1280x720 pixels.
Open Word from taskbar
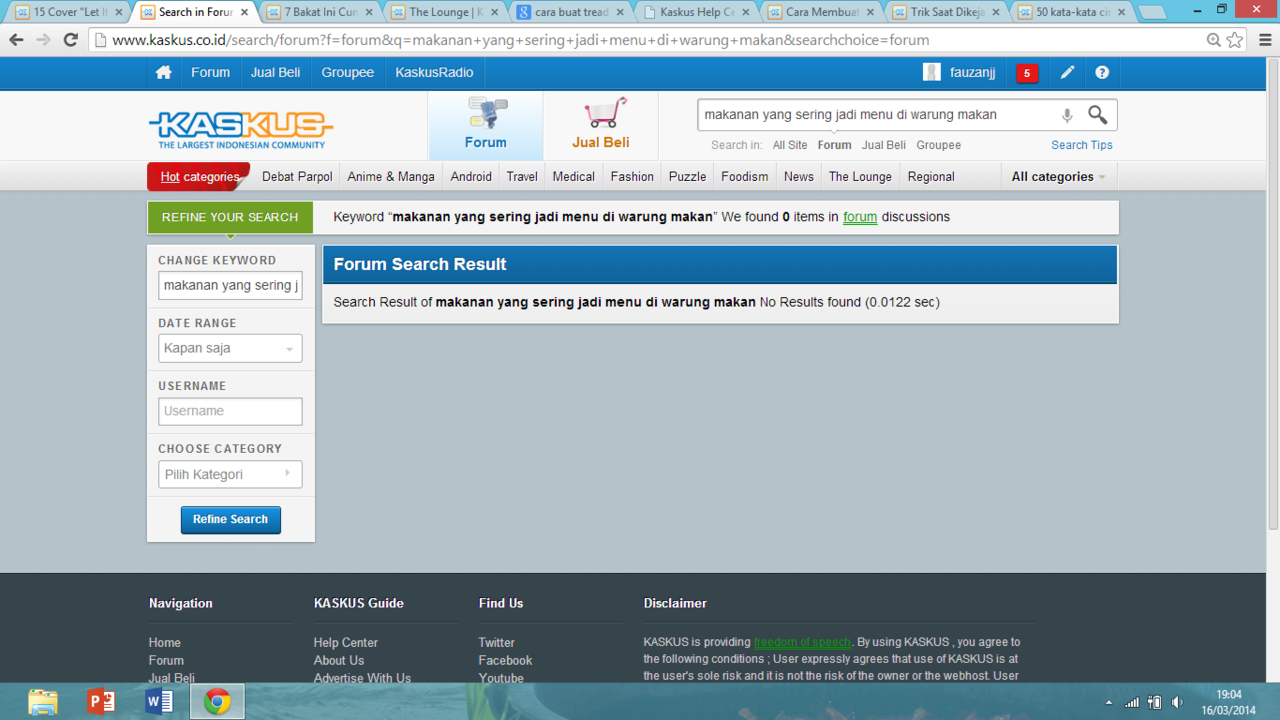coord(159,702)
